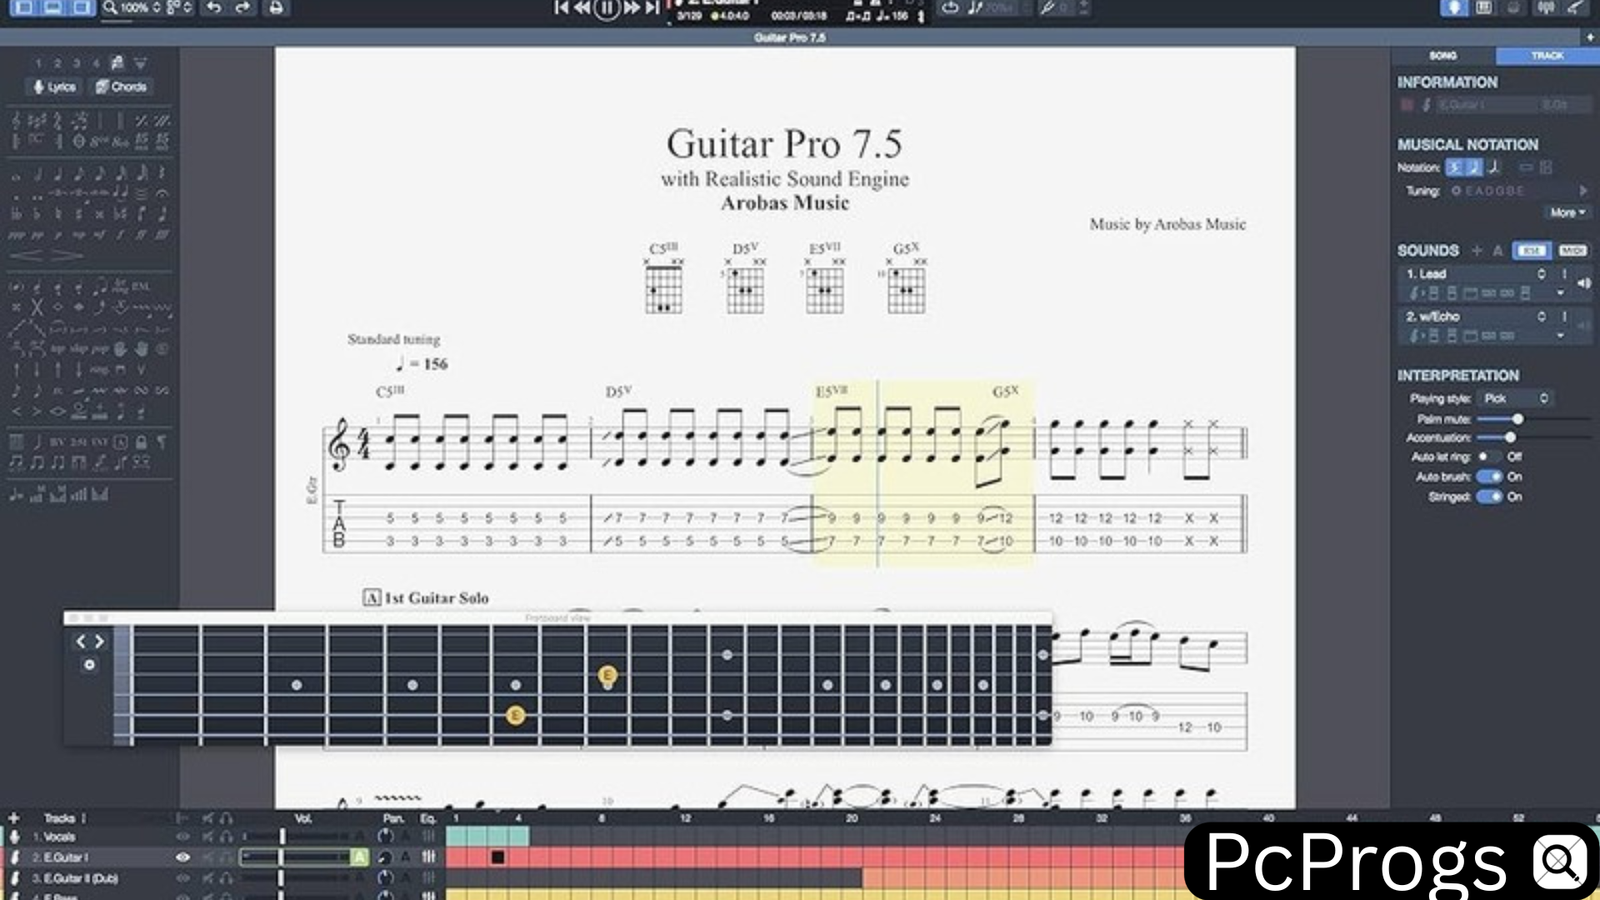Adjust 2. E.Guitar I volume slider
Viewport: 1600px width, 900px height.
coord(281,857)
